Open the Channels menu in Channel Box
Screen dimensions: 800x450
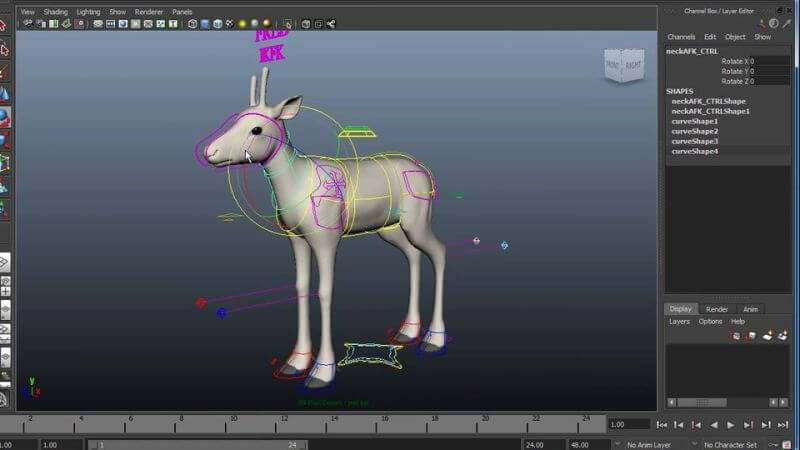pyautogui.click(x=681, y=37)
